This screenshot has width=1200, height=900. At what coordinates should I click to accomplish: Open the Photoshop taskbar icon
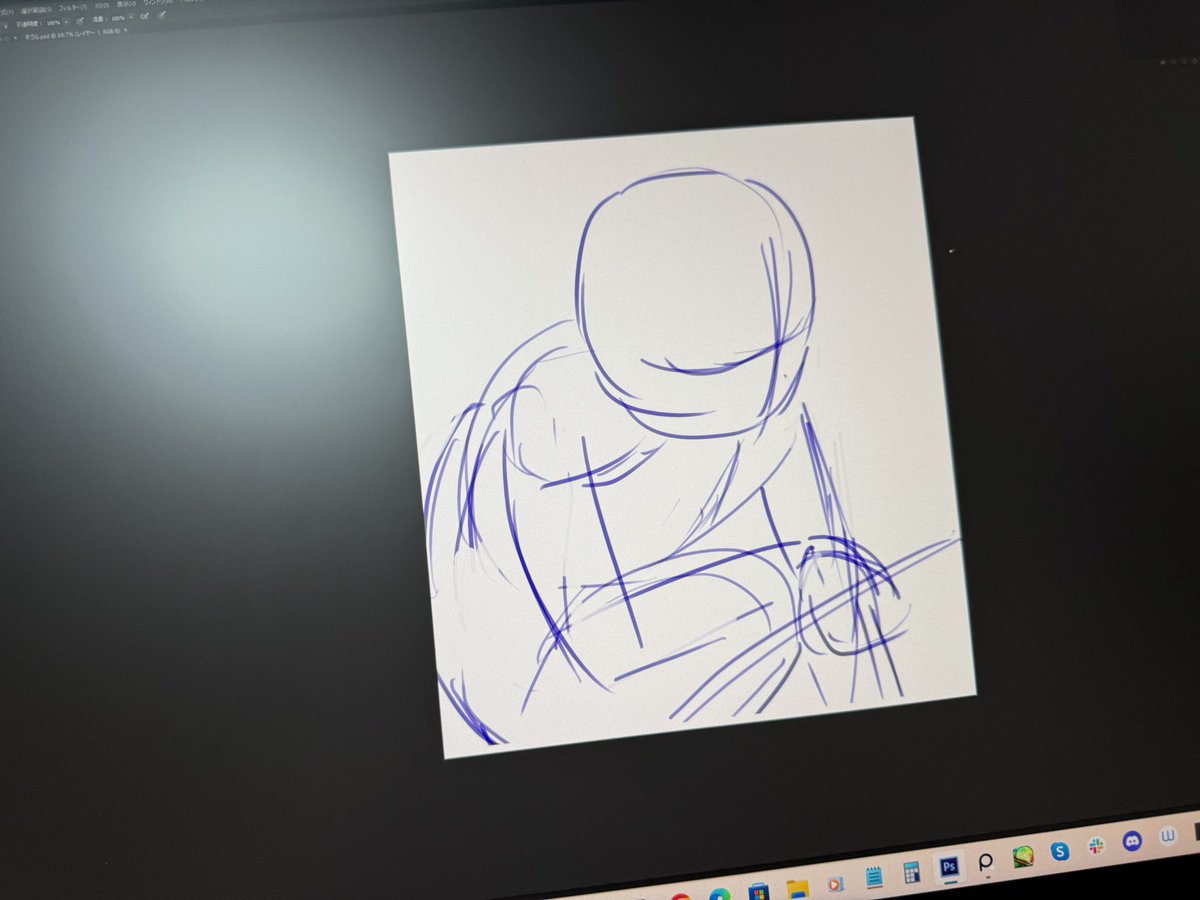click(x=949, y=866)
